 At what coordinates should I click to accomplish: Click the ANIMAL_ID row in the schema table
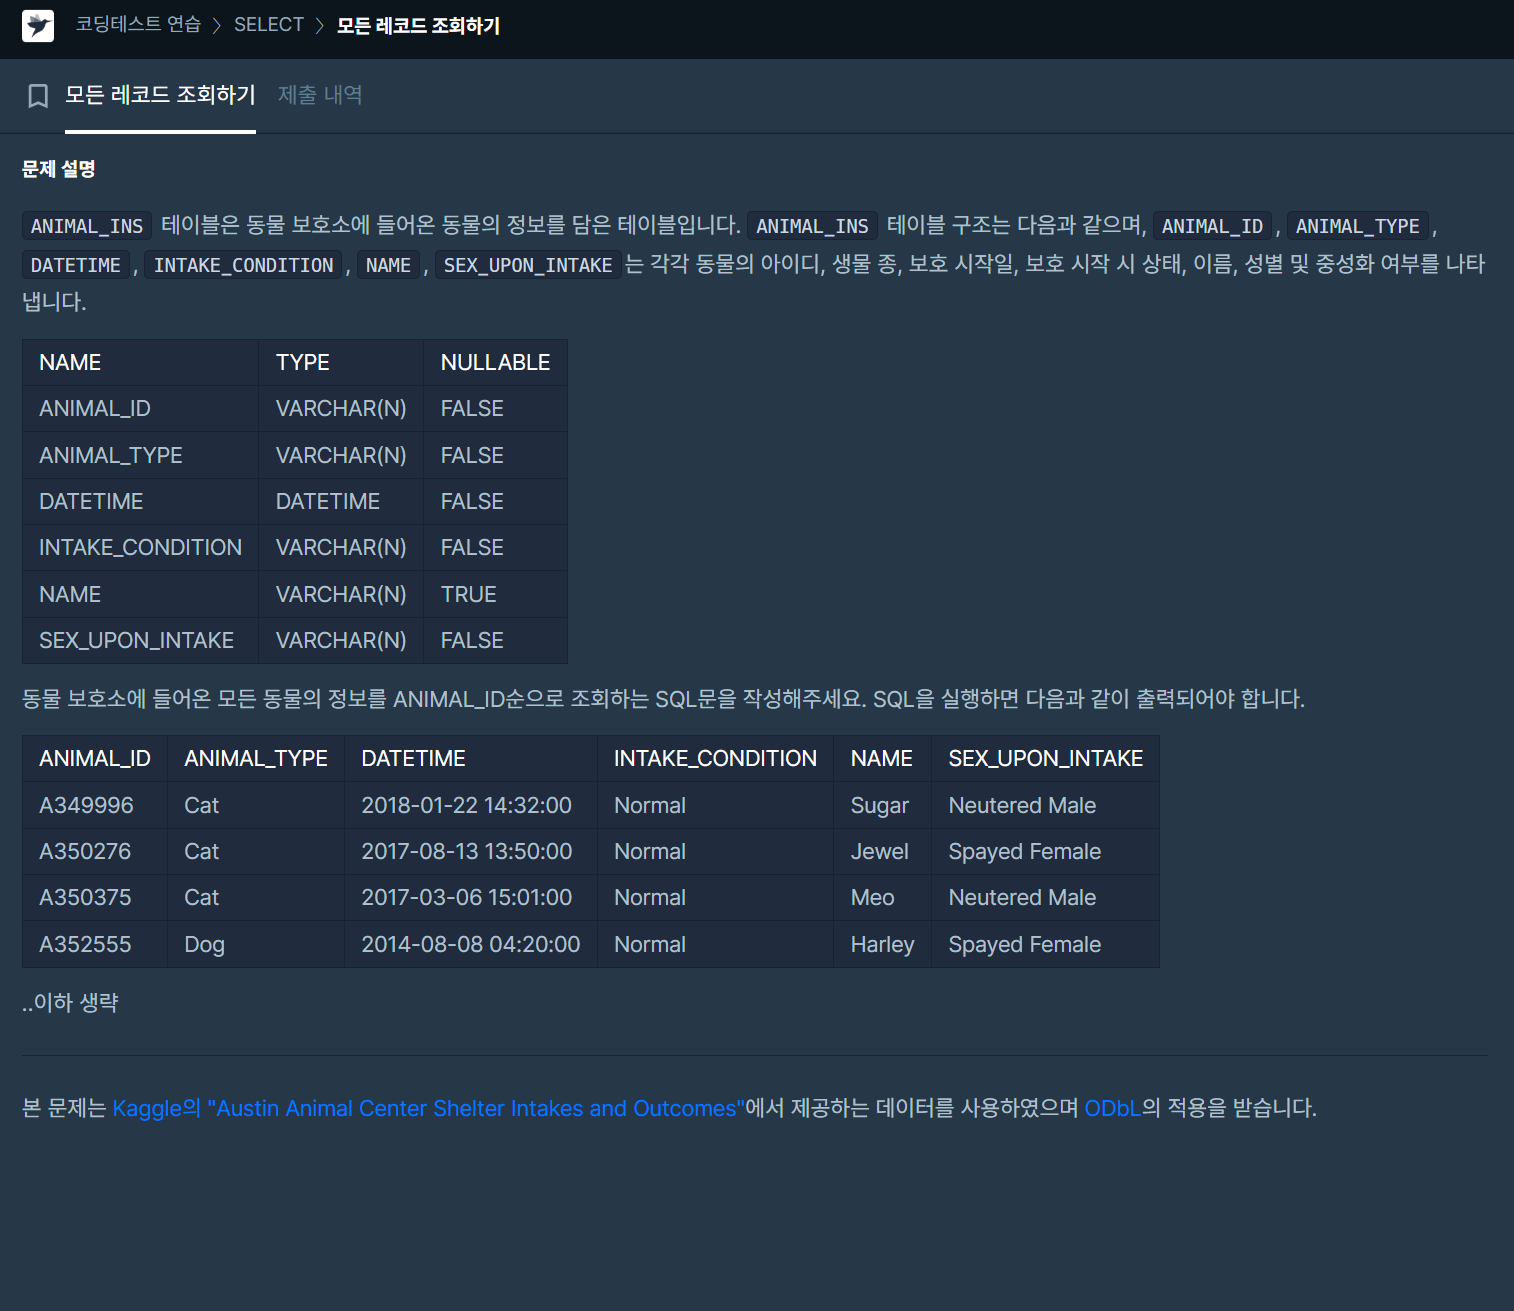pos(295,409)
